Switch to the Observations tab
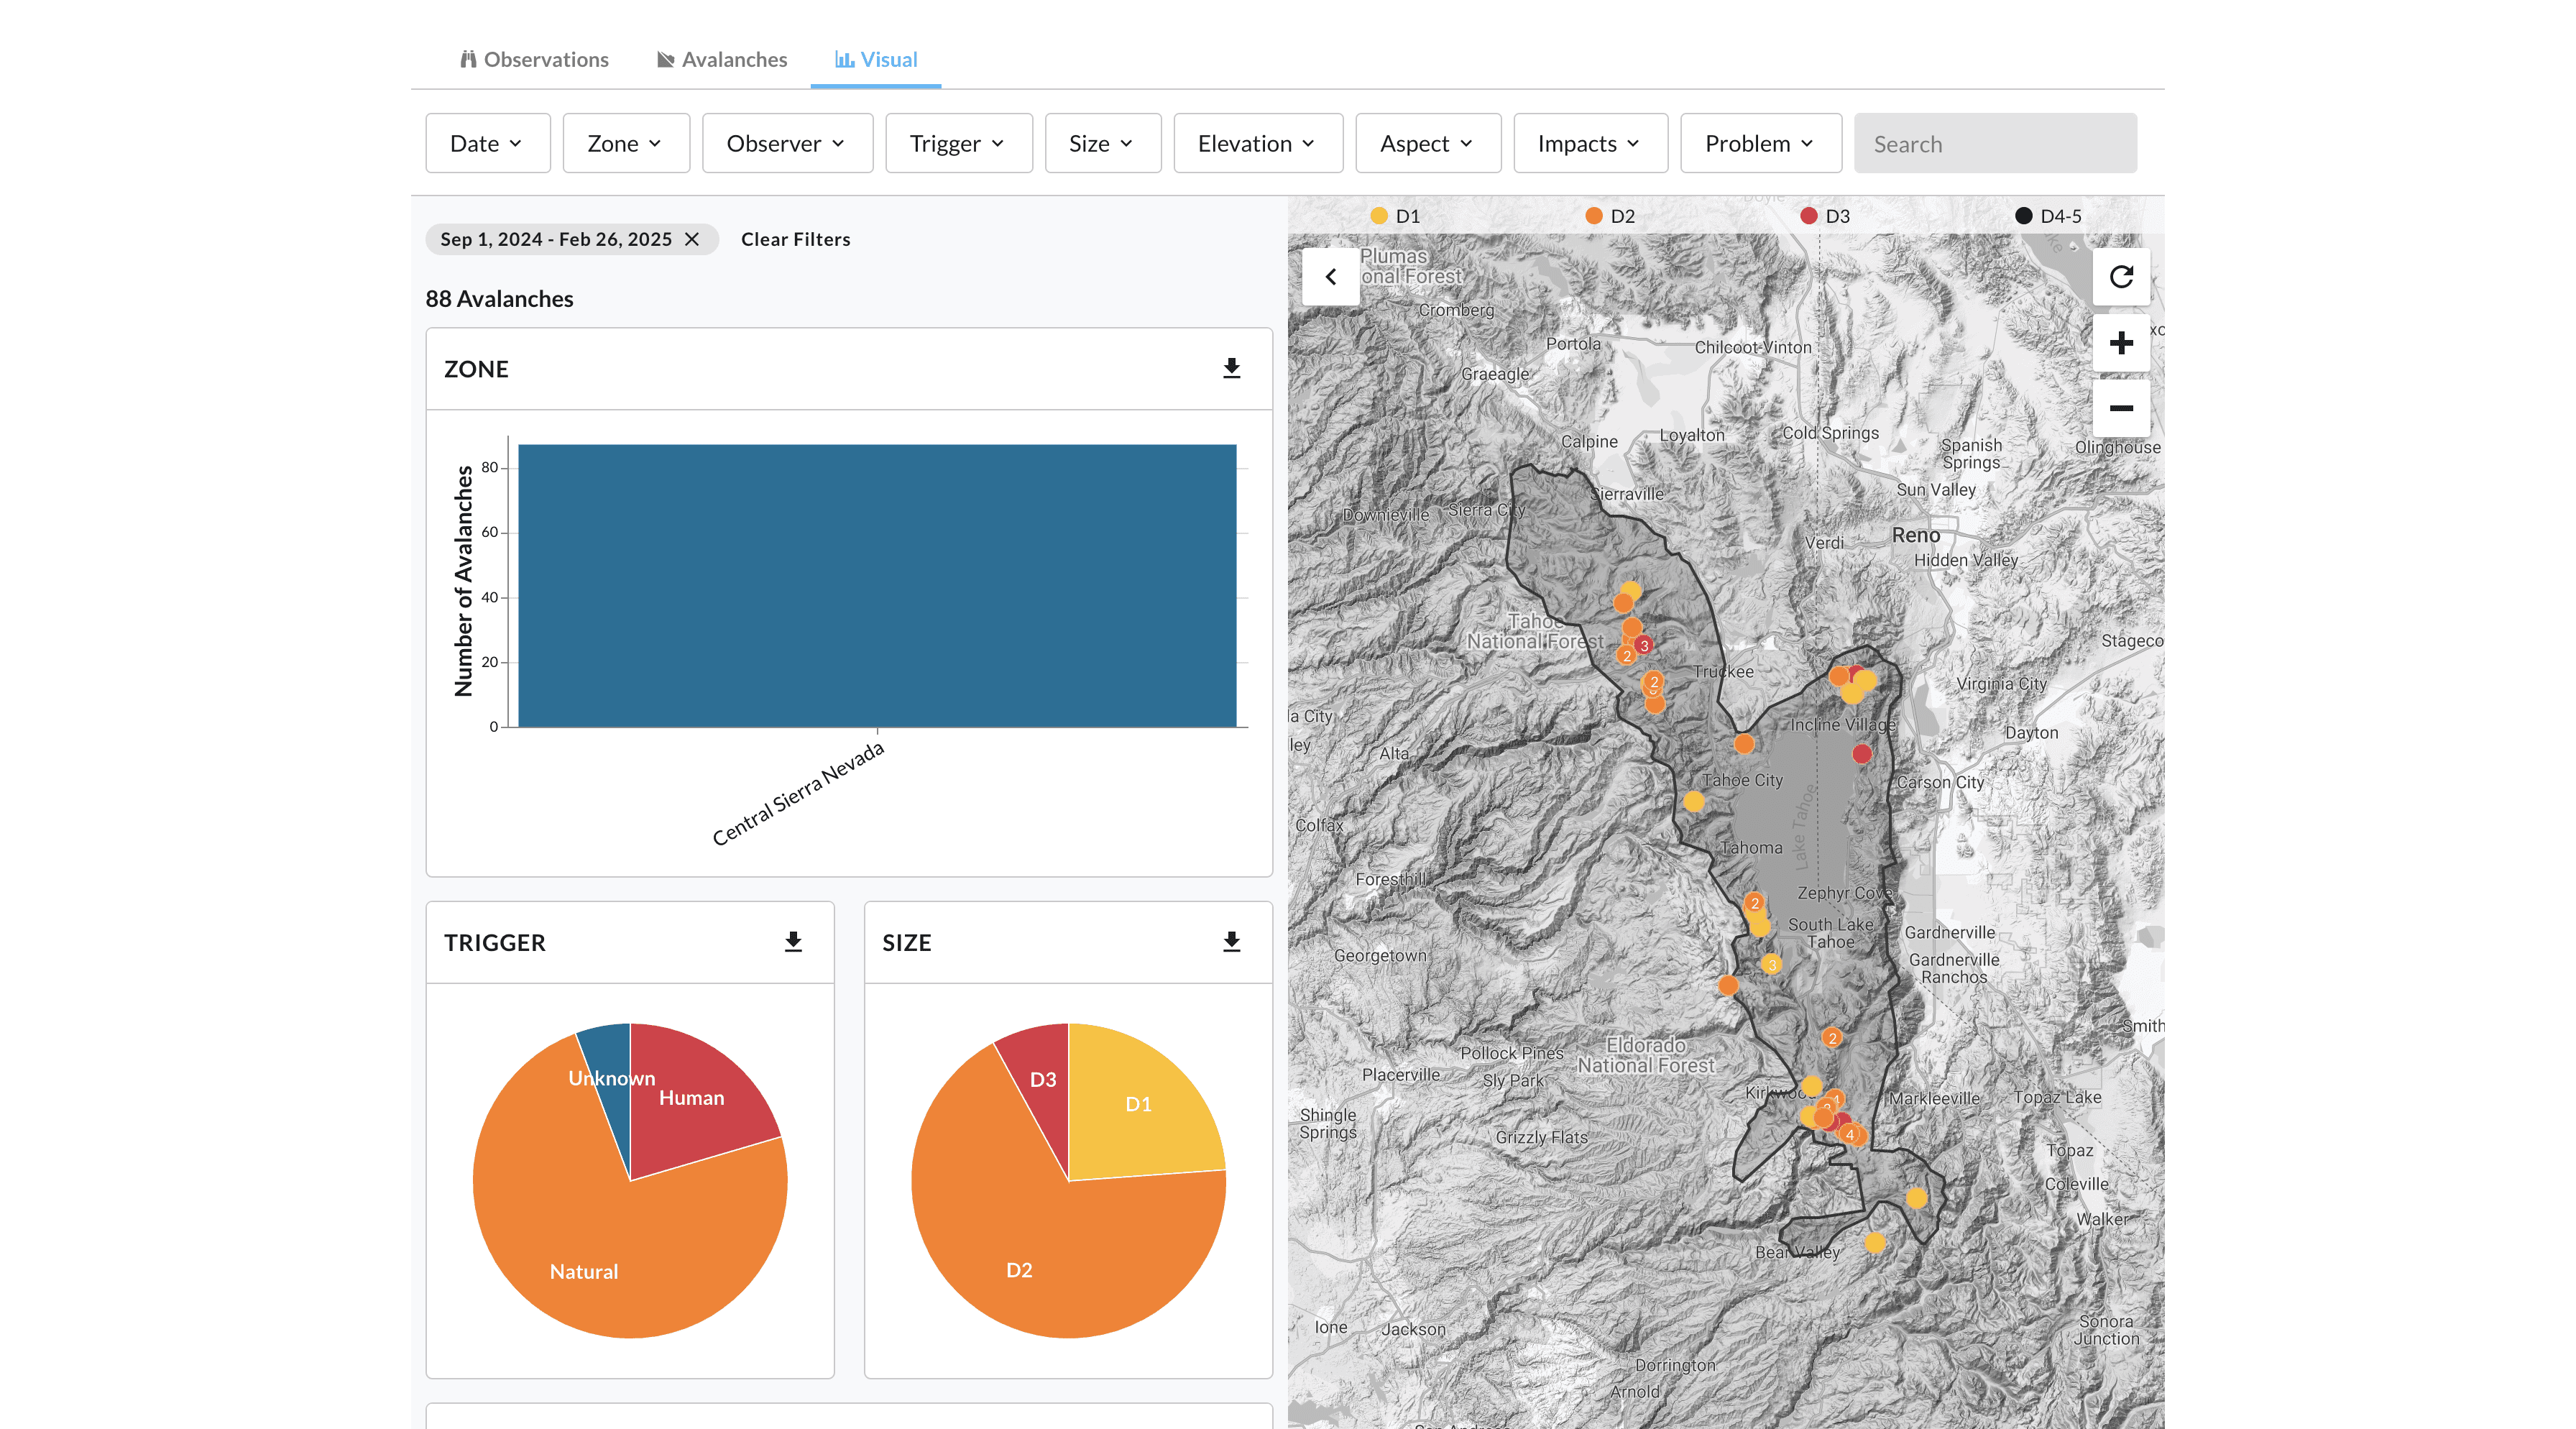The width and height of the screenshot is (2576, 1429). point(534,59)
